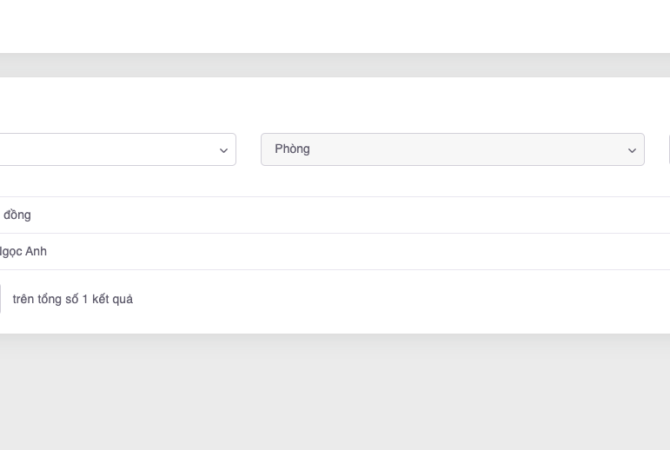Click the cut-off control right of Phòng
Image resolution: width=670 pixels, height=450 pixels.
[667, 149]
